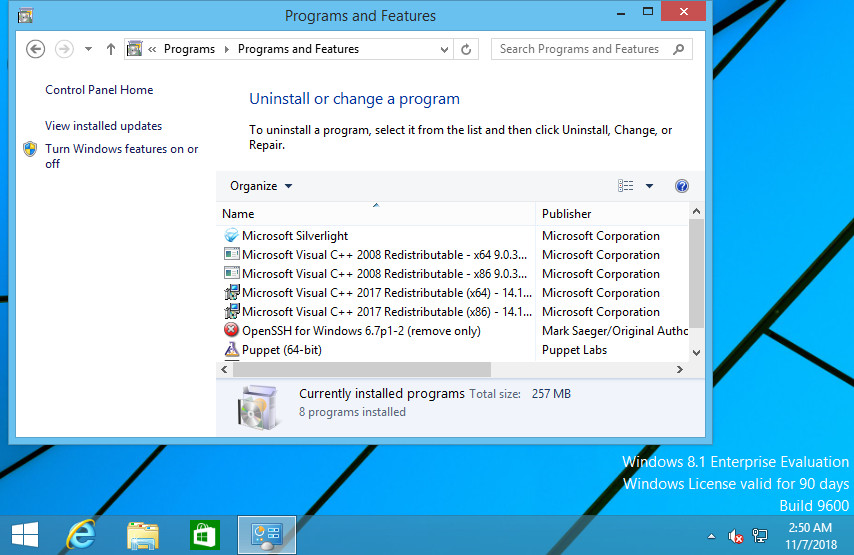Open the Windows Store taskbar icon

[x=205, y=535]
